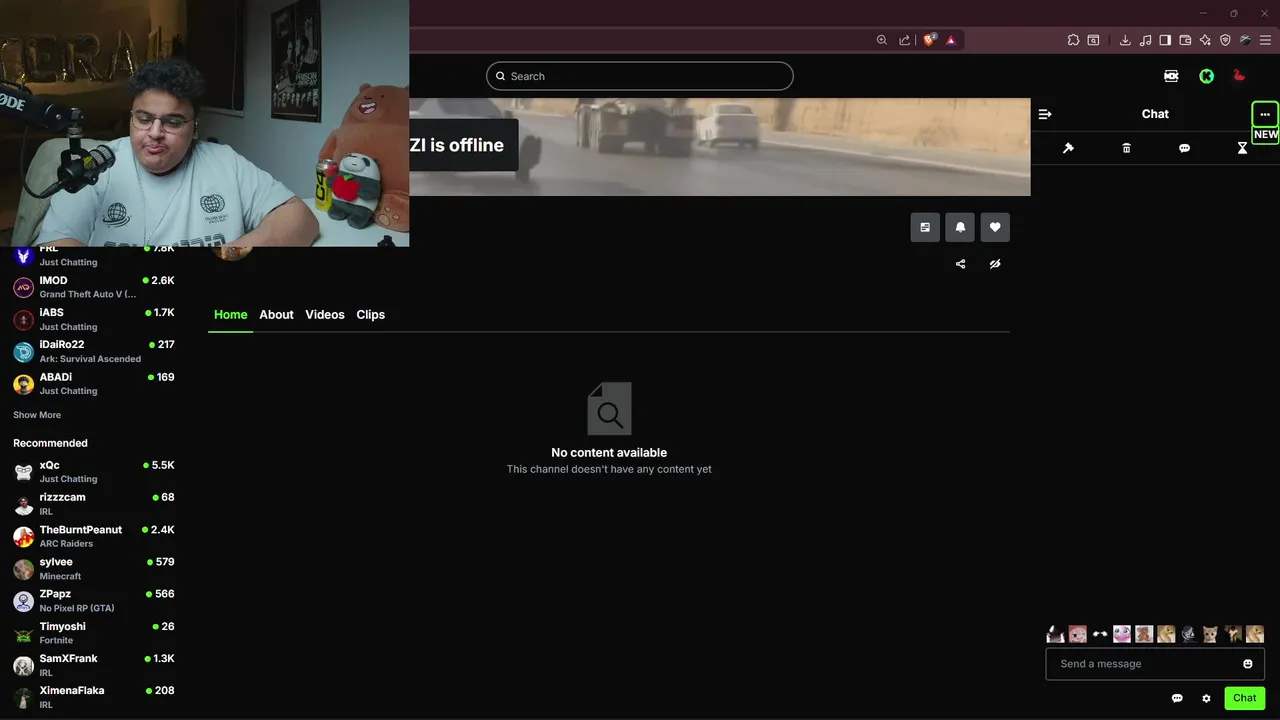Toggle the crossed-eye hide icon

pos(995,264)
